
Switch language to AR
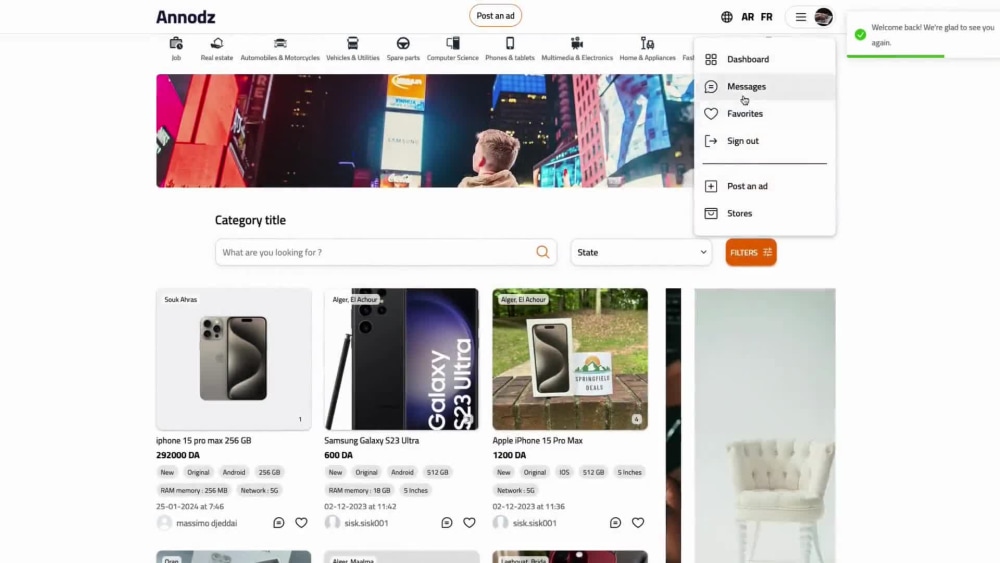(x=747, y=17)
